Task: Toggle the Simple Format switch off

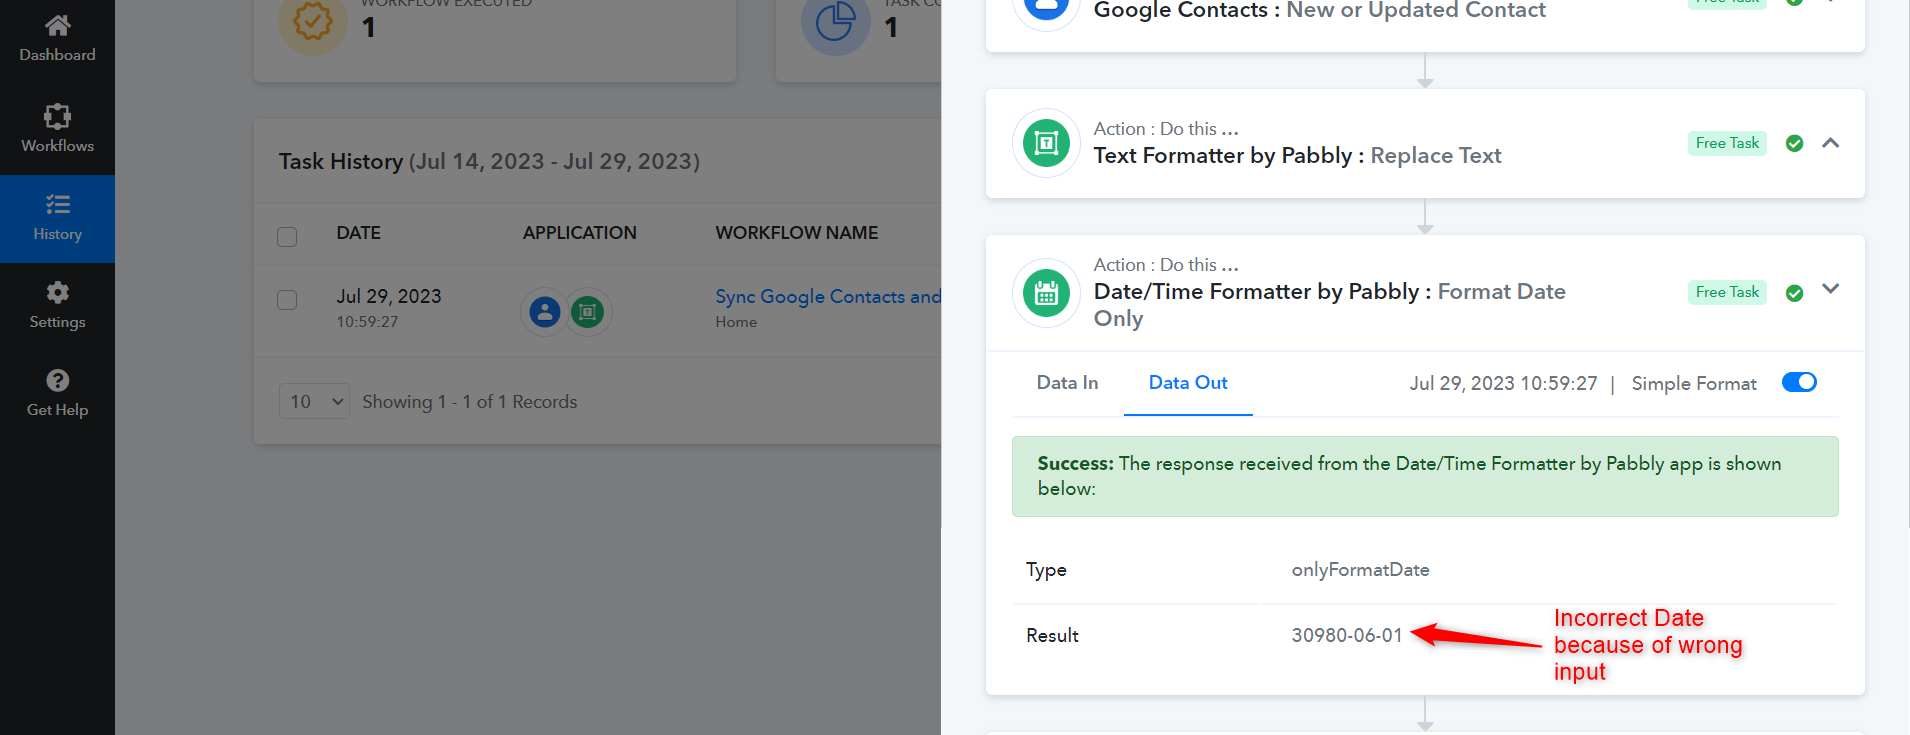Action: [x=1799, y=382]
